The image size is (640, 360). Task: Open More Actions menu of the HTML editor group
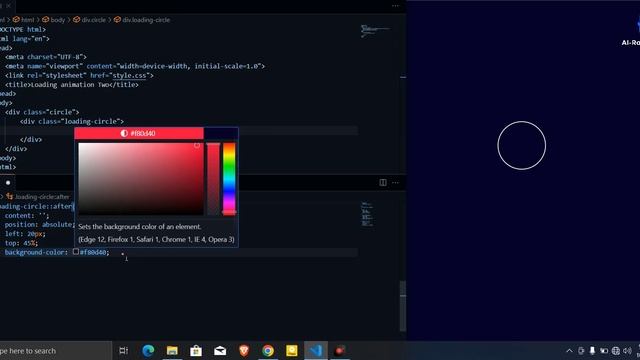point(395,6)
